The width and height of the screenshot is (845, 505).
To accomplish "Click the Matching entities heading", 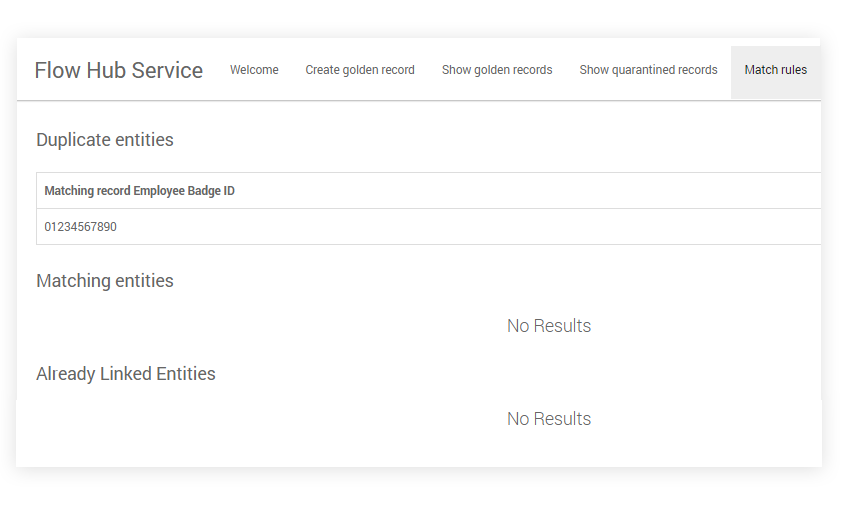I will coord(105,281).
